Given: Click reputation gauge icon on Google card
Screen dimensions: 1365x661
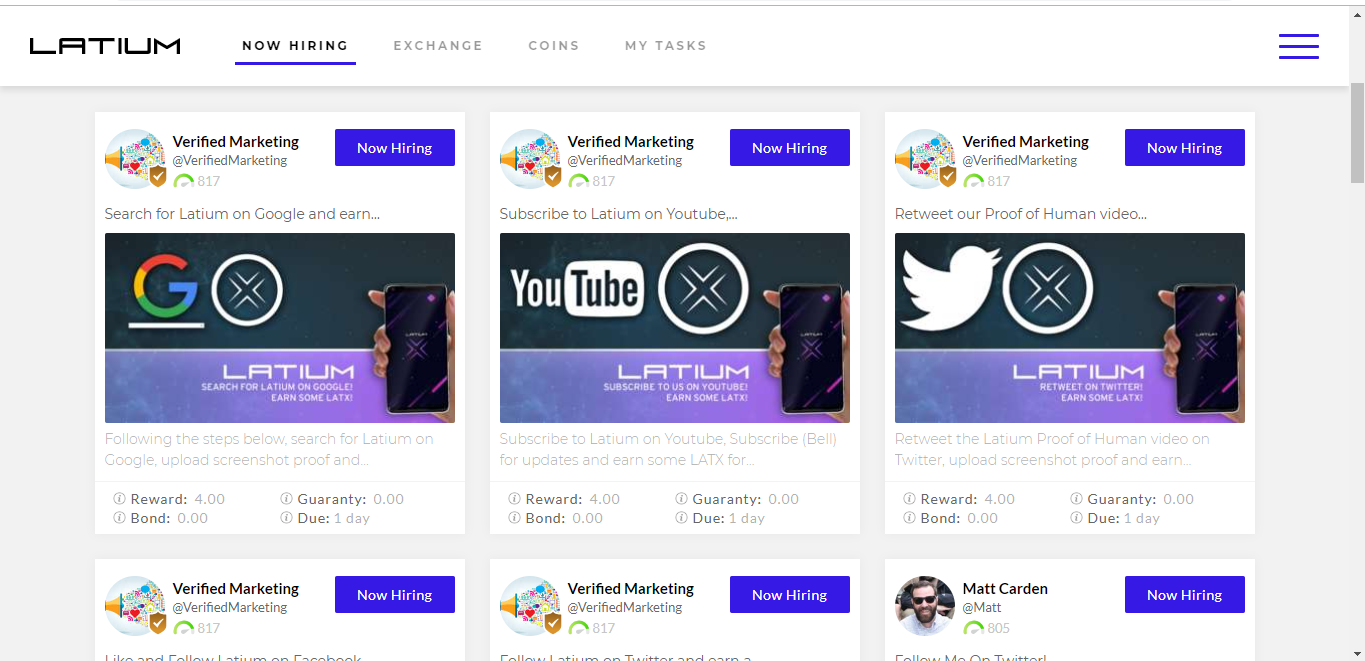Looking at the screenshot, I should tap(183, 181).
